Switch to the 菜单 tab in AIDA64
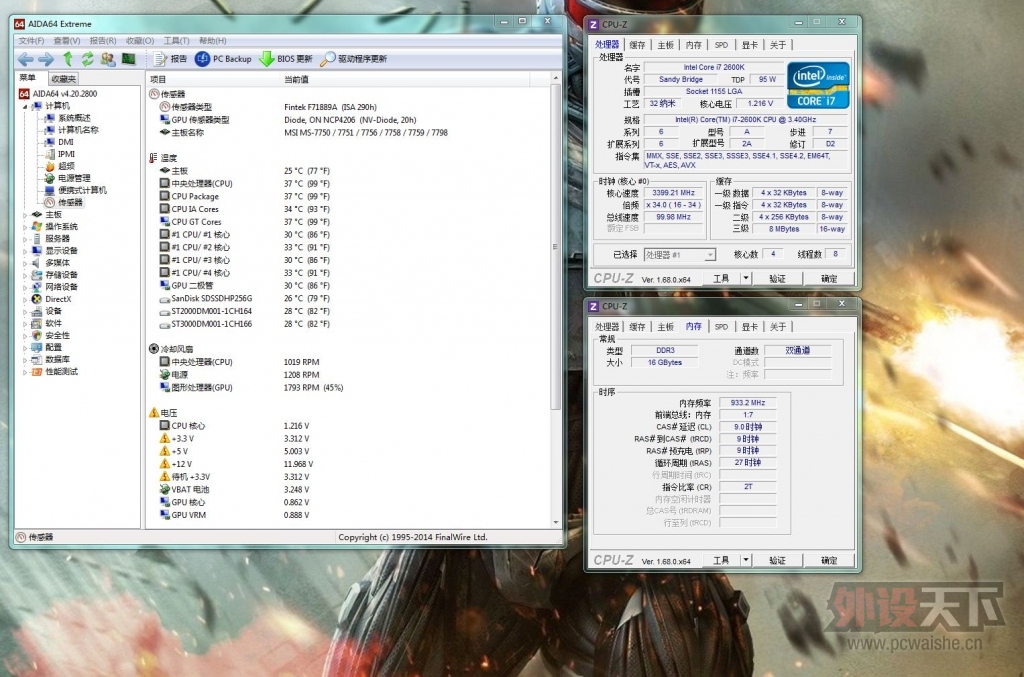Image resolution: width=1024 pixels, height=677 pixels. click(x=28, y=78)
